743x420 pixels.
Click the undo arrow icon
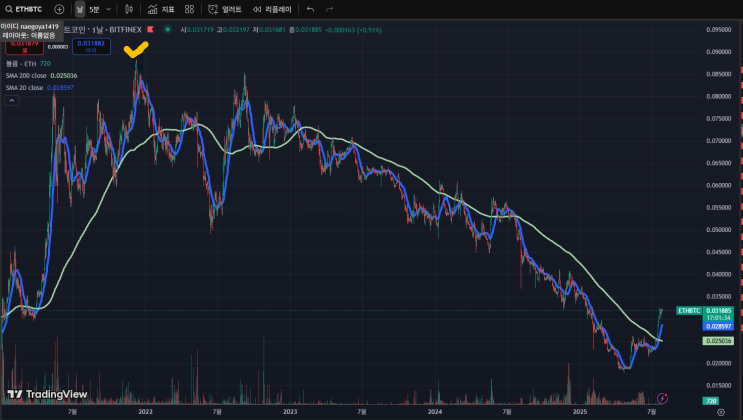(x=310, y=9)
